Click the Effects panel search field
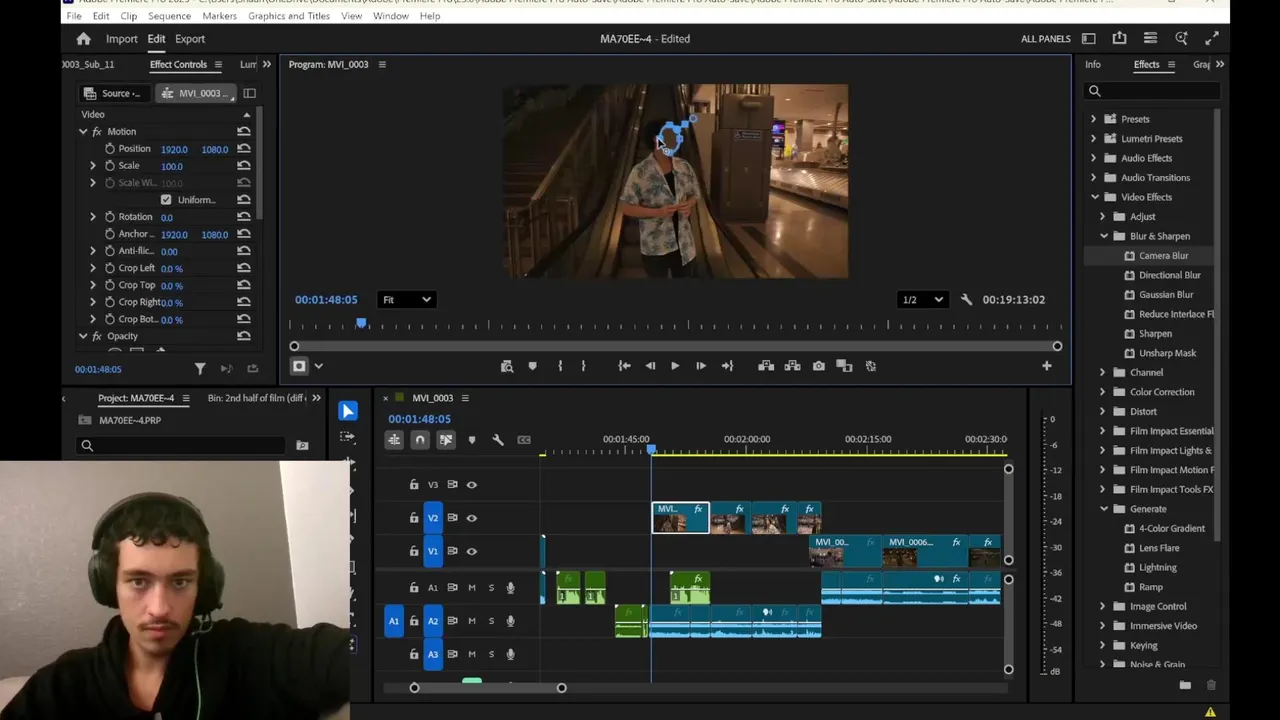The width and height of the screenshot is (1280, 720). [x=1151, y=91]
